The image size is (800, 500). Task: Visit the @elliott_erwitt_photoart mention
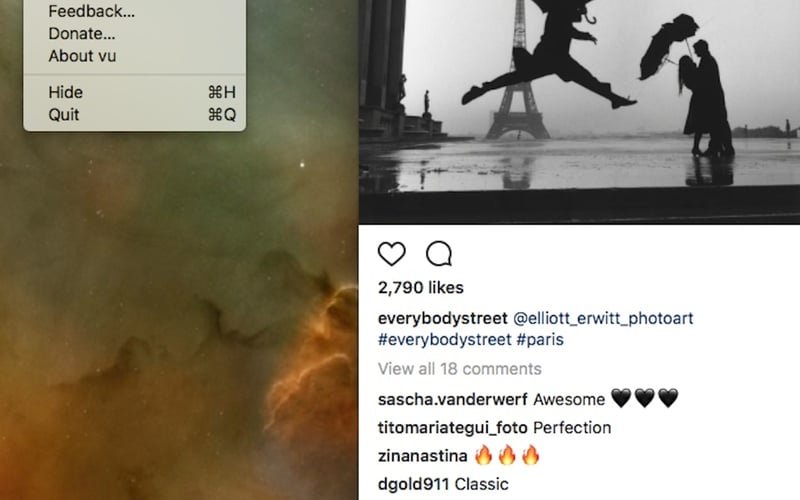tap(603, 318)
